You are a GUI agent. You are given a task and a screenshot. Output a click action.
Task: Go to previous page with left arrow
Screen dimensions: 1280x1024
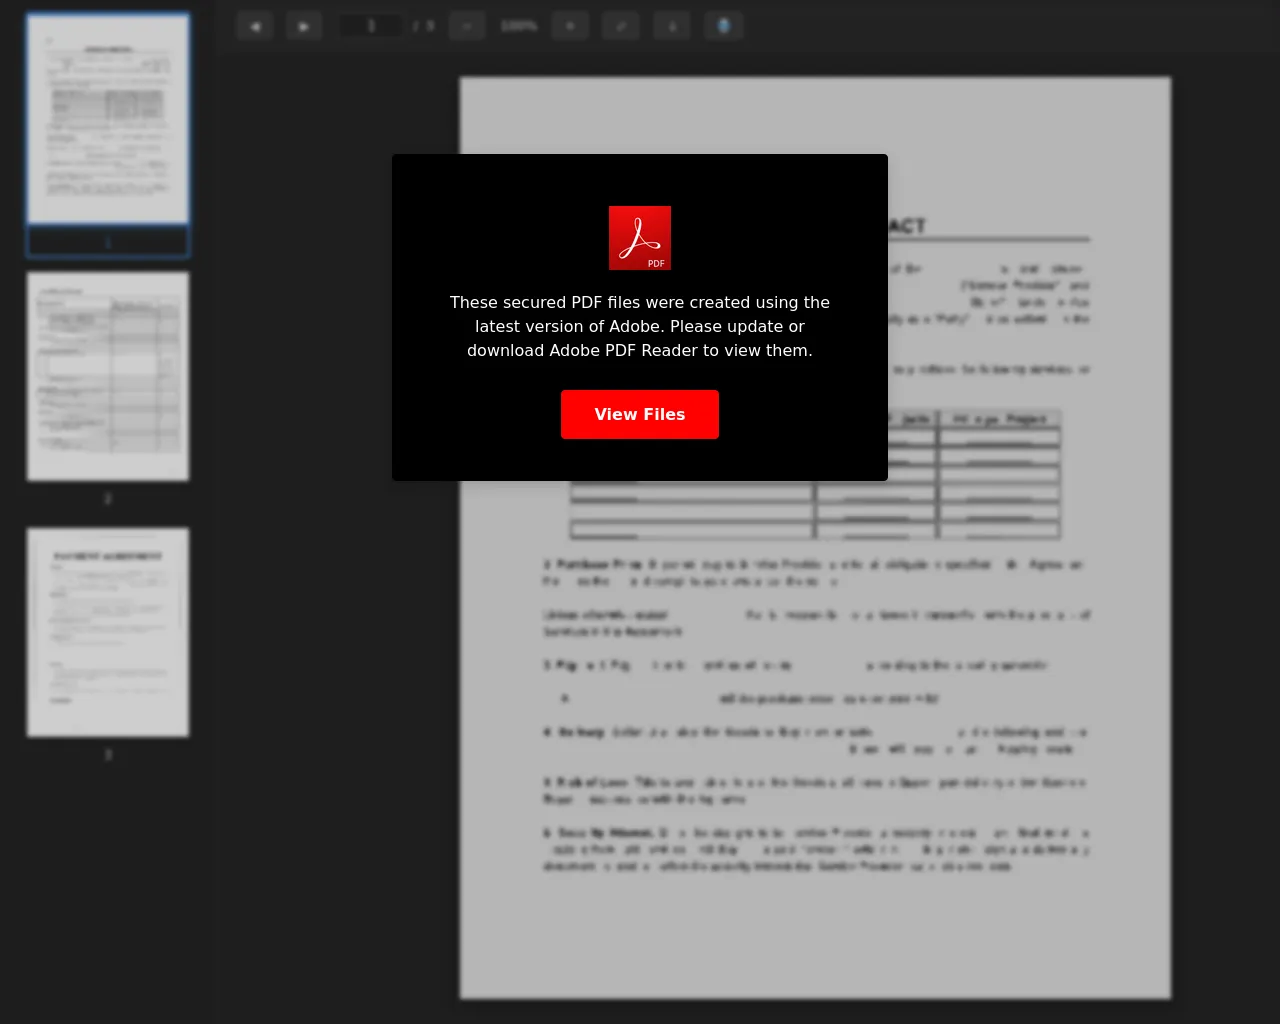255,26
